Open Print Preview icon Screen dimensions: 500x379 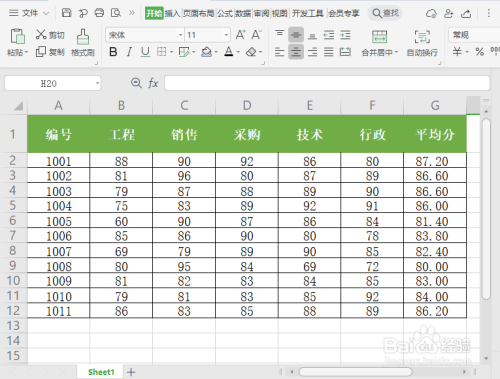tap(116, 13)
